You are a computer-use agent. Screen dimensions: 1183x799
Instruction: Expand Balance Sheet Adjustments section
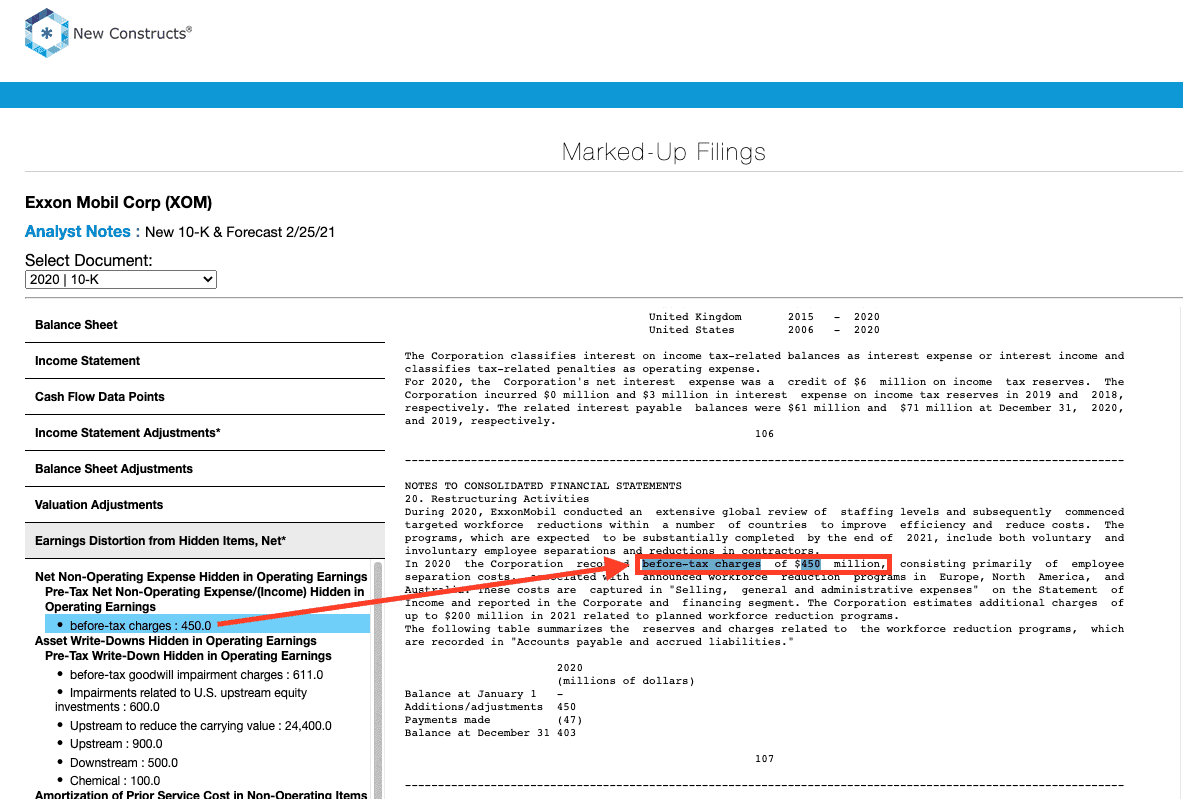click(x=204, y=469)
